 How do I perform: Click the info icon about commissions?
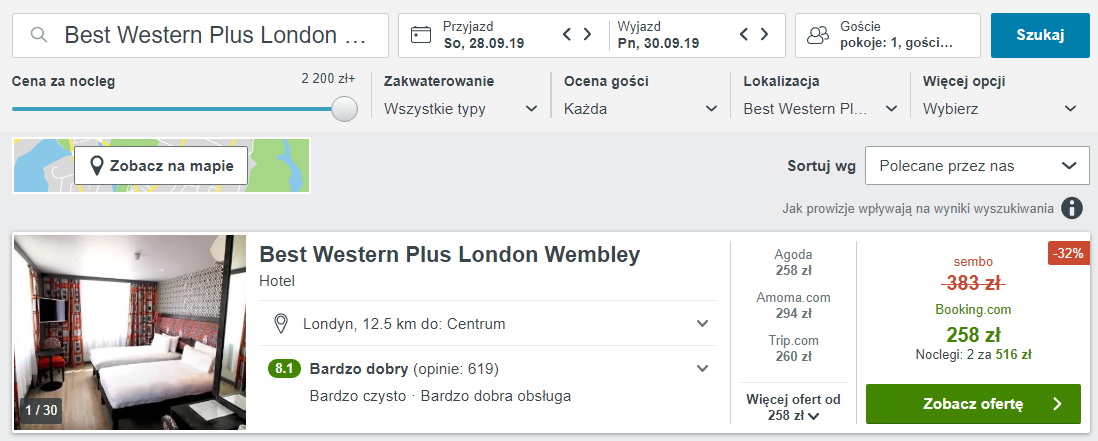coord(1072,208)
